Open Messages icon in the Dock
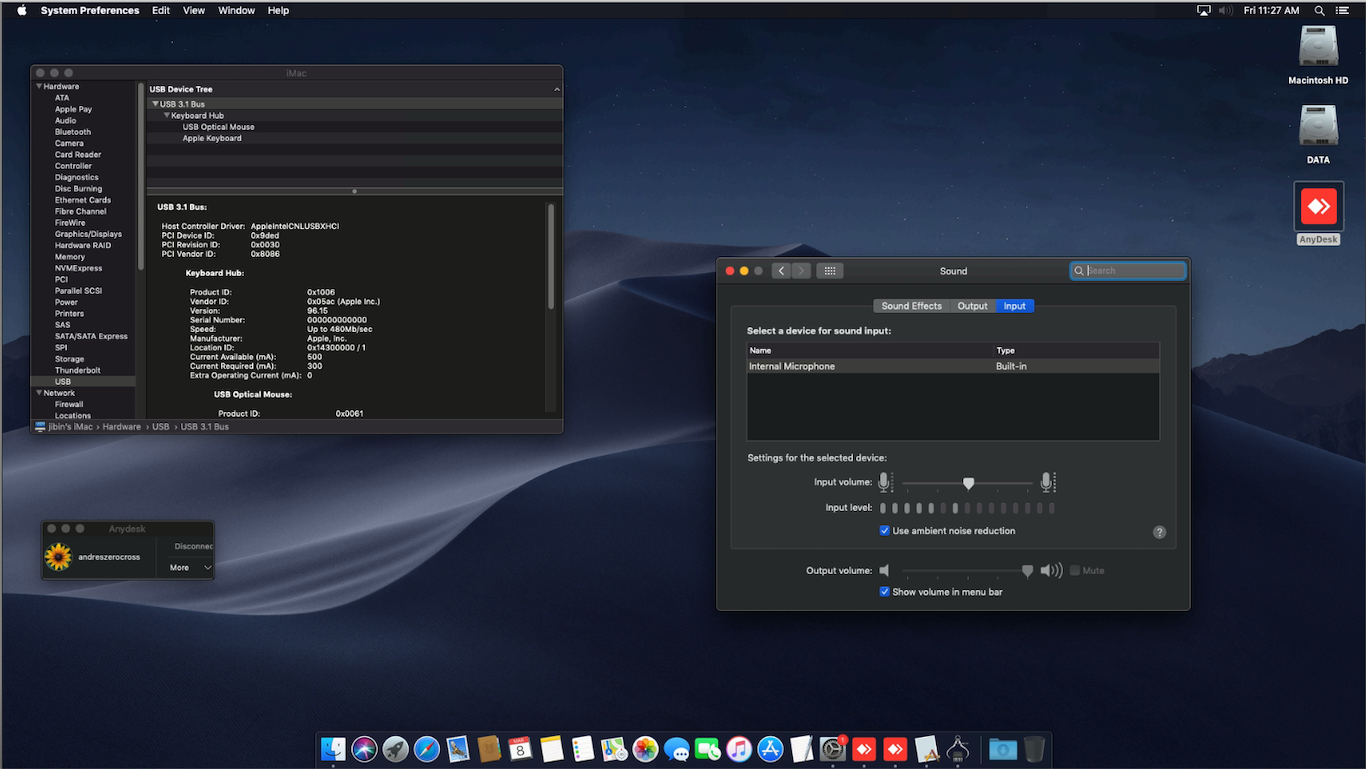Image resolution: width=1366 pixels, height=769 pixels. pyautogui.click(x=676, y=748)
